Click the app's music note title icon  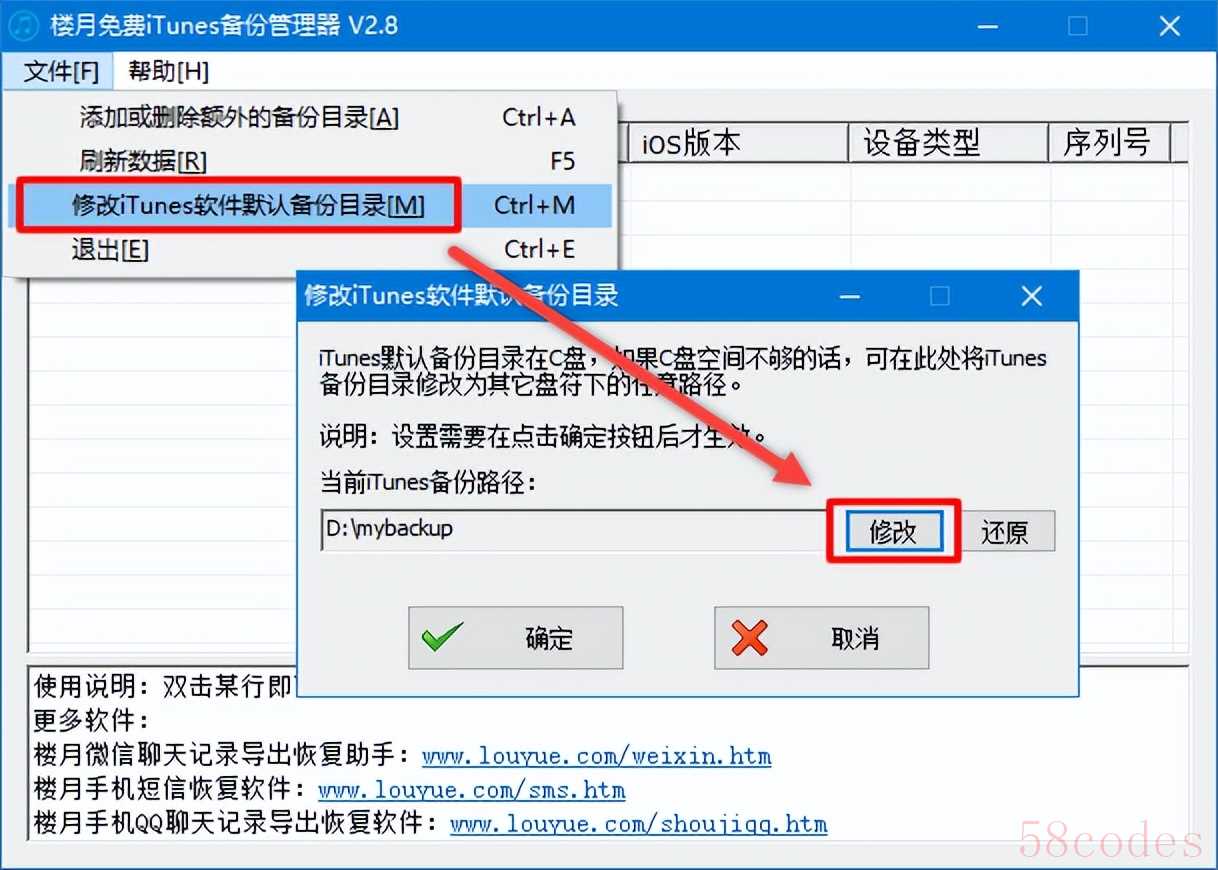(x=24, y=25)
